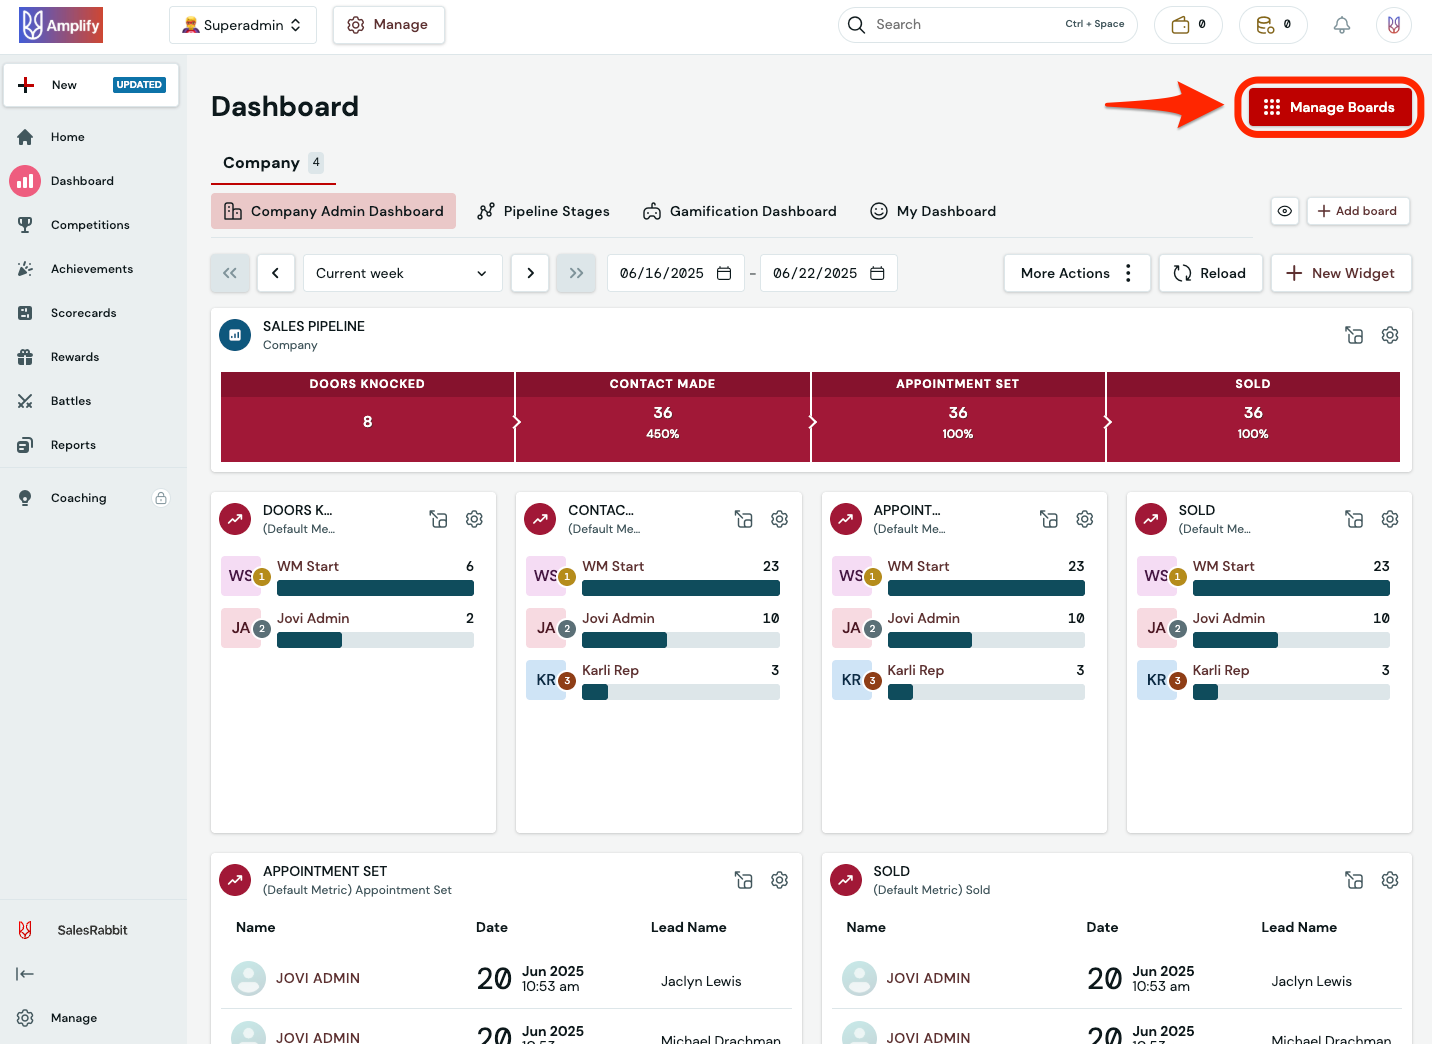Click WS avatar in Appointment leaderboard

851,576
